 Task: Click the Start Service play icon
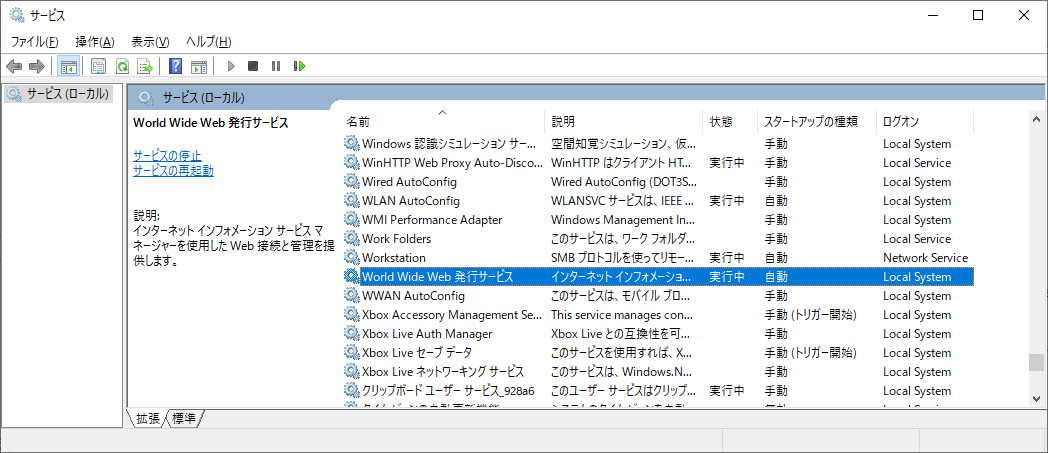[231, 66]
